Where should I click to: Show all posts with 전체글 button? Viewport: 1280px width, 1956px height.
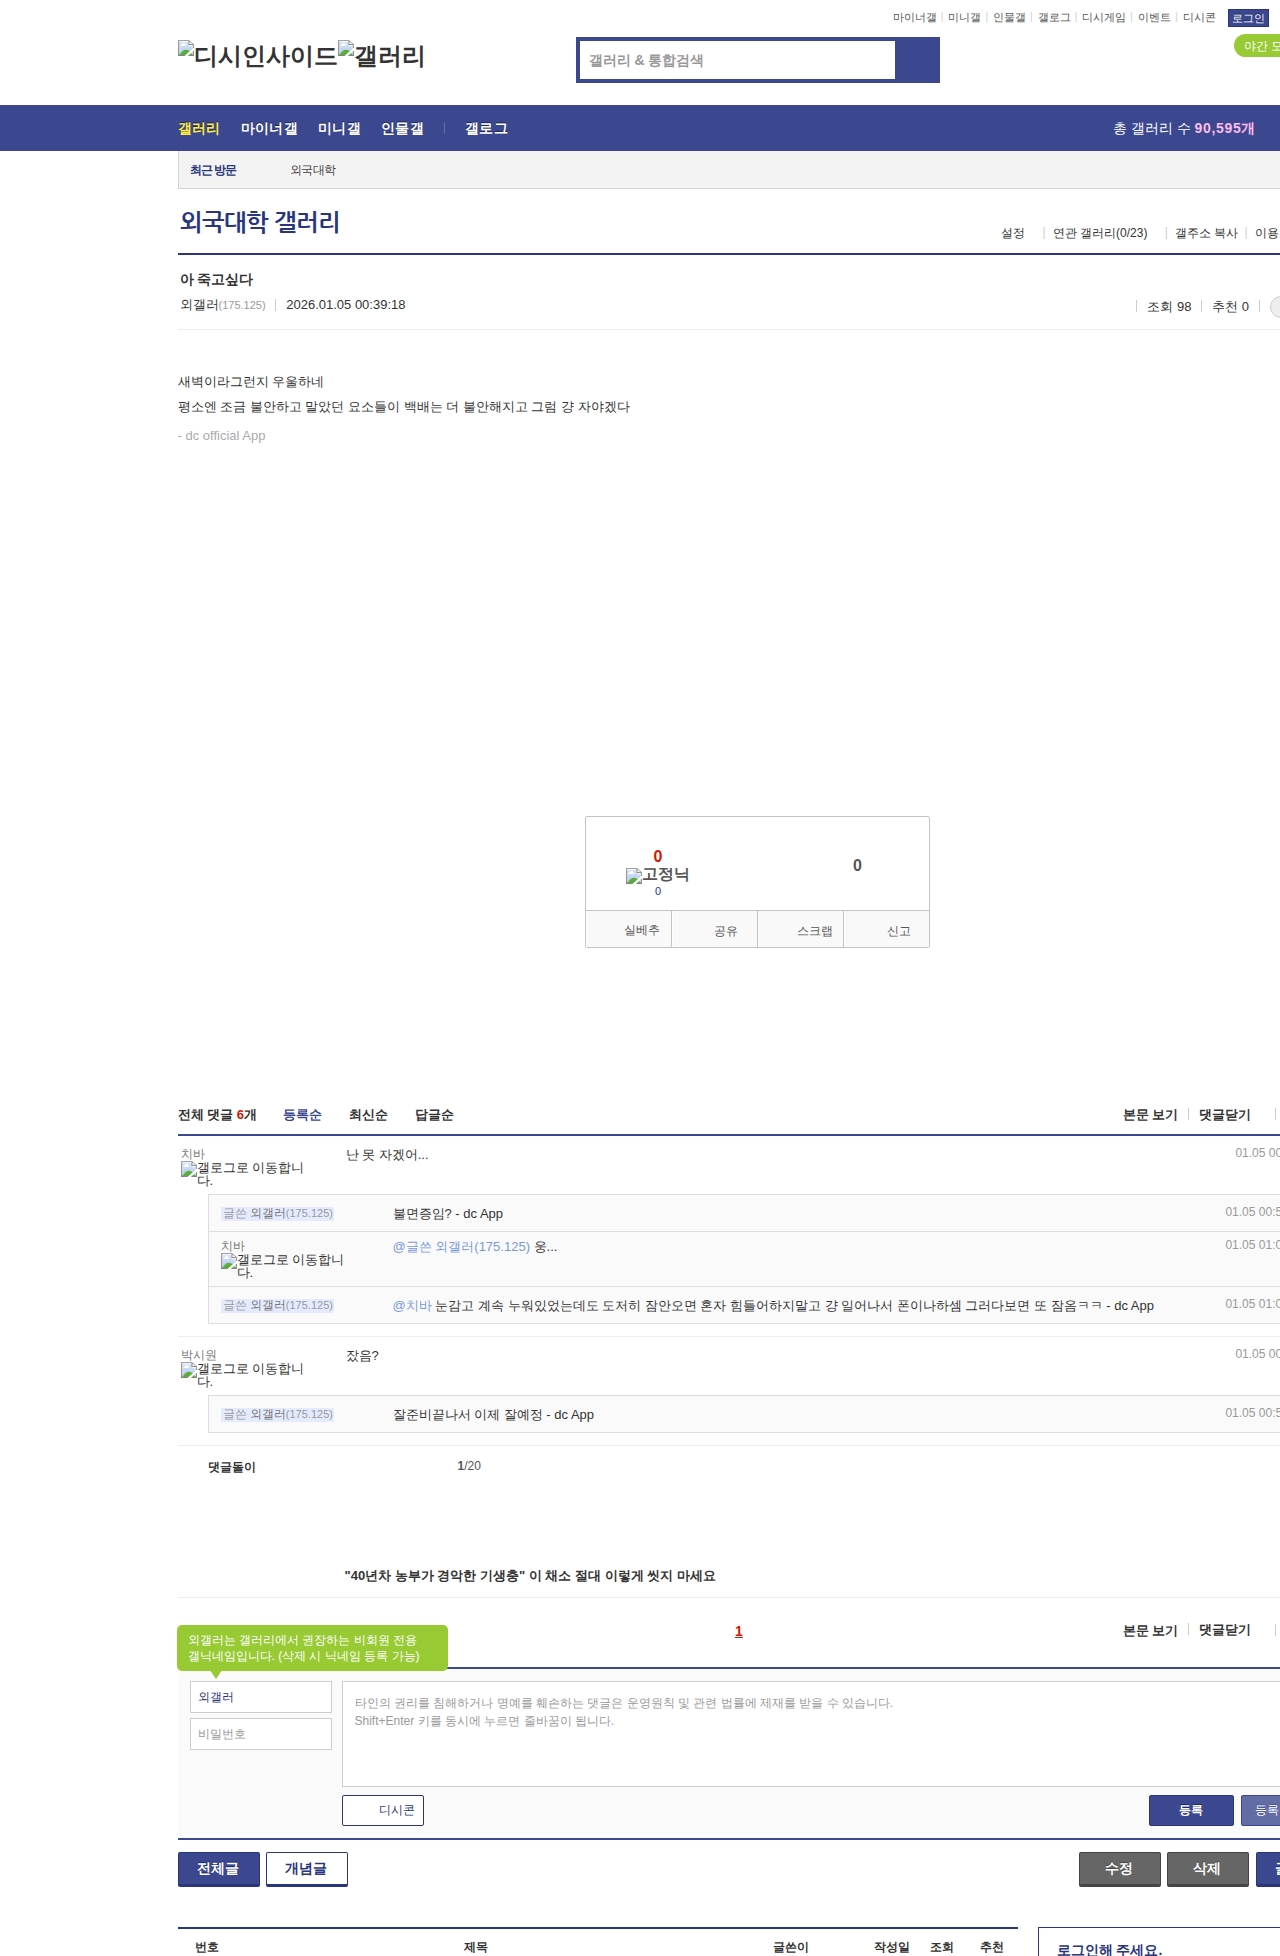click(x=219, y=1869)
